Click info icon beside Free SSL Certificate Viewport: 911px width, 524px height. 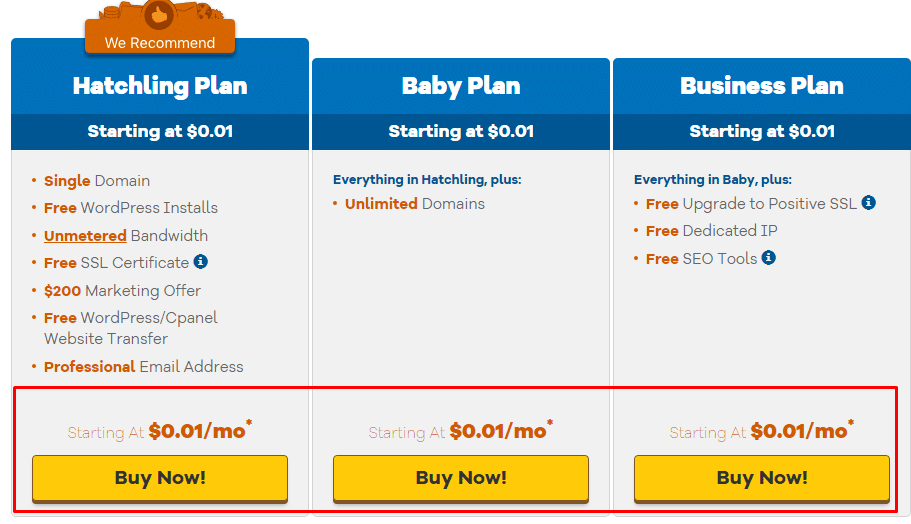pos(201,262)
